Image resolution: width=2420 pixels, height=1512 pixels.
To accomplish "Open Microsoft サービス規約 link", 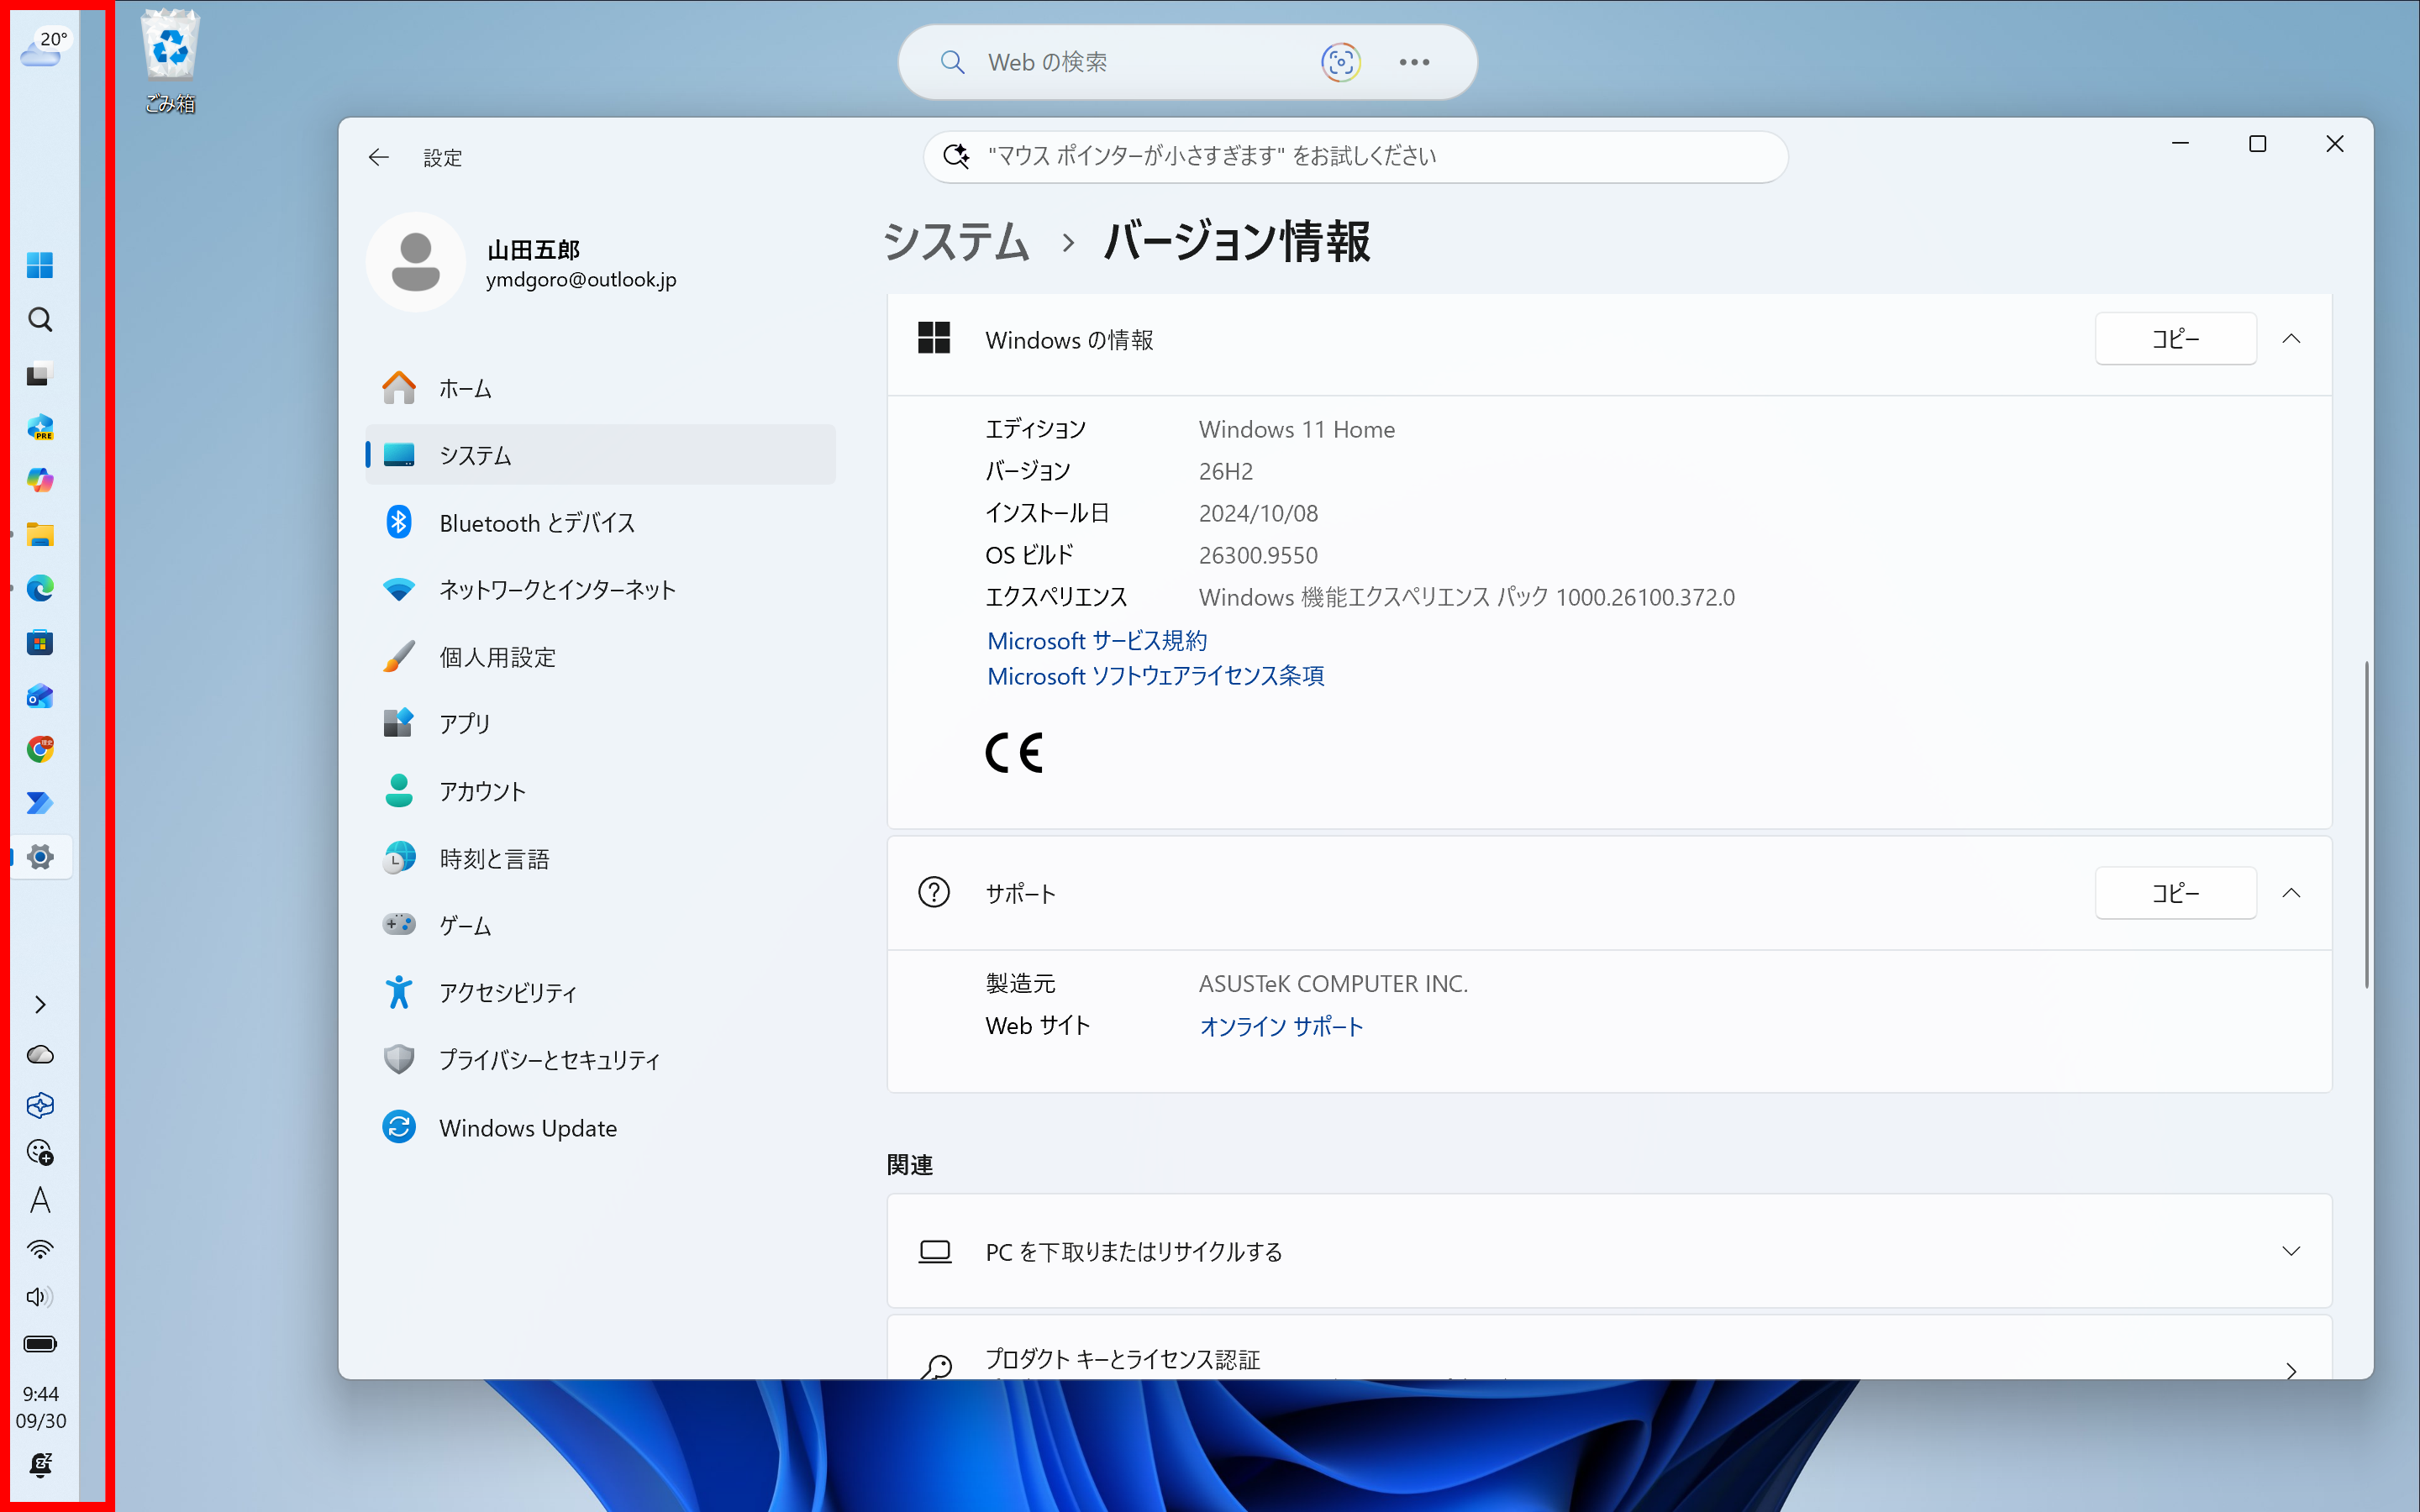I will click(x=1097, y=641).
